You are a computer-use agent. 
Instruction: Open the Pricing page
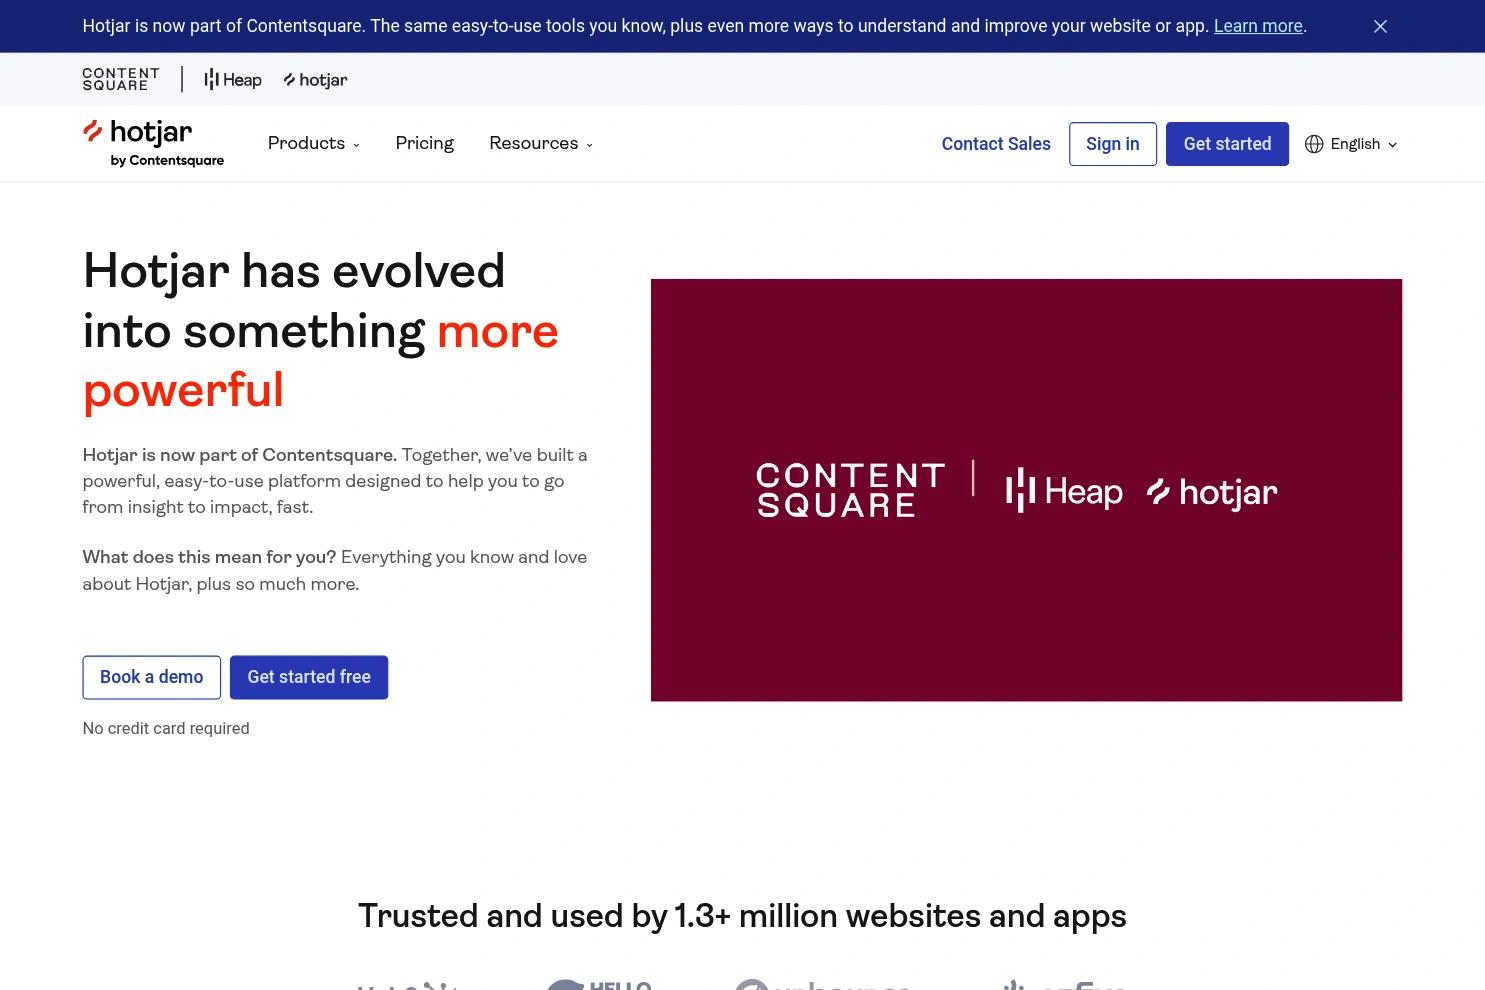[424, 143]
